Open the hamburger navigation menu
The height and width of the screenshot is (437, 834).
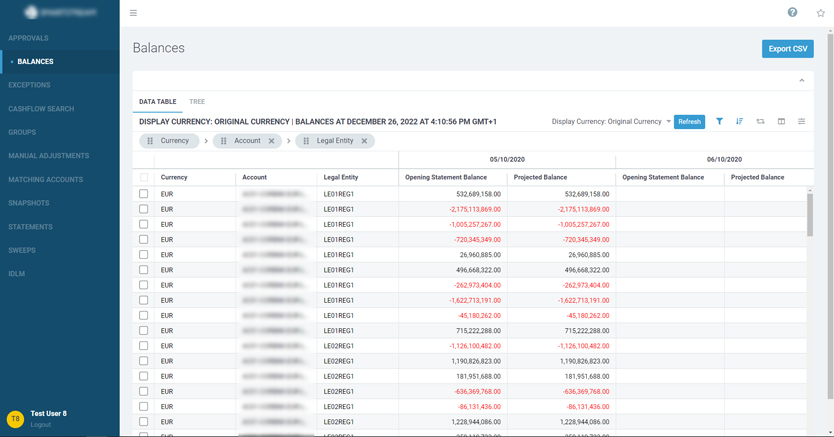[133, 13]
